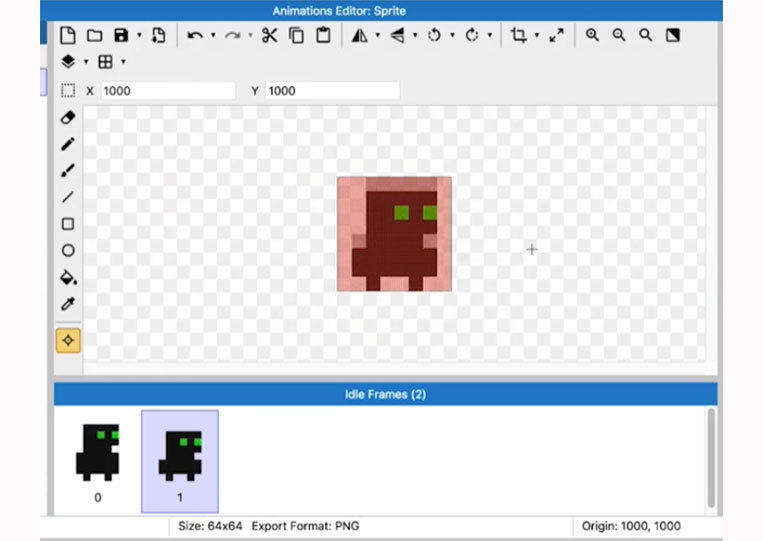Click the Layers icon
This screenshot has height=541, width=763.
point(68,62)
